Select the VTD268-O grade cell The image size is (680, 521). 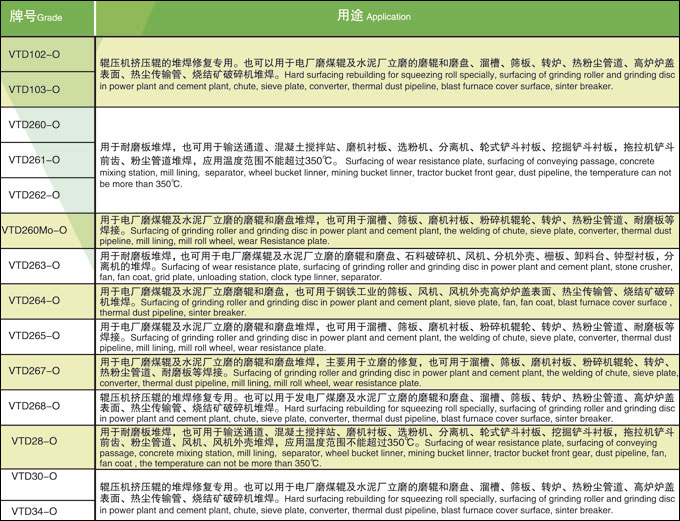tap(47, 406)
